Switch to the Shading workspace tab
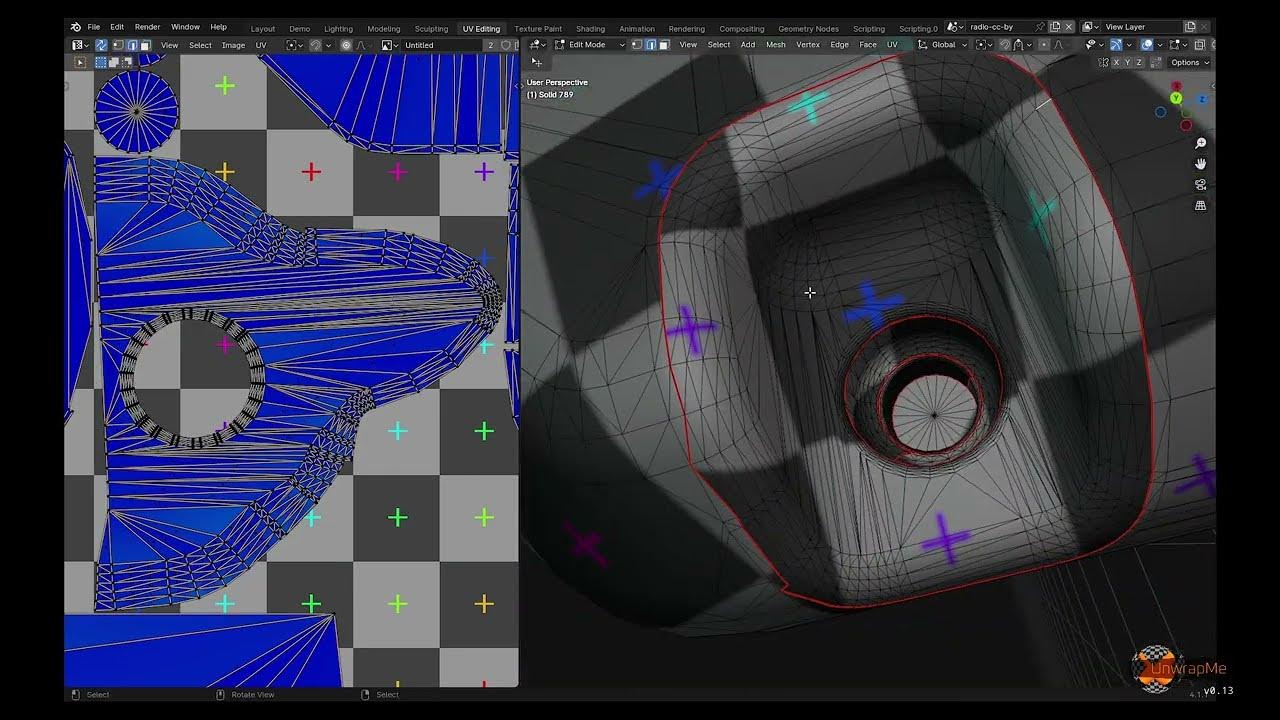 tap(590, 29)
